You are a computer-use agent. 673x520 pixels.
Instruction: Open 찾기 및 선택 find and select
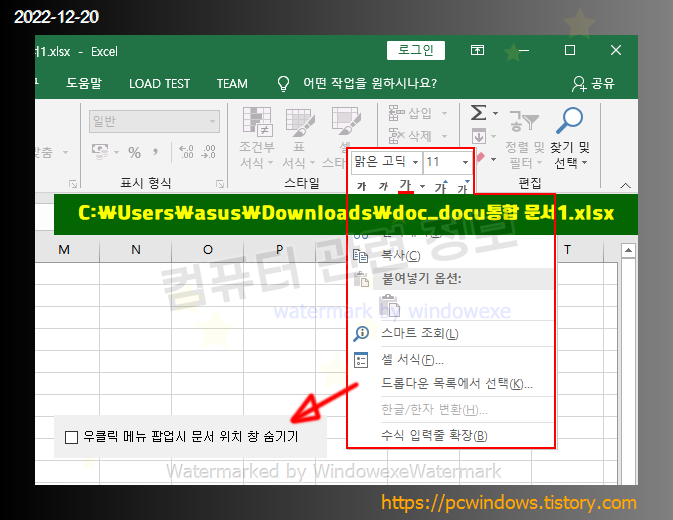point(570,137)
